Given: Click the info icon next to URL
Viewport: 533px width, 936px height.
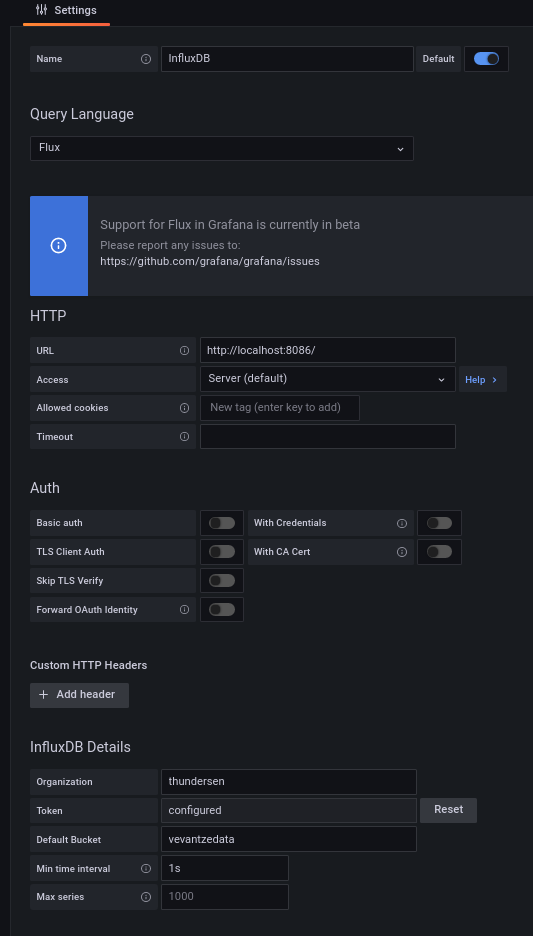Looking at the screenshot, I should pos(184,350).
